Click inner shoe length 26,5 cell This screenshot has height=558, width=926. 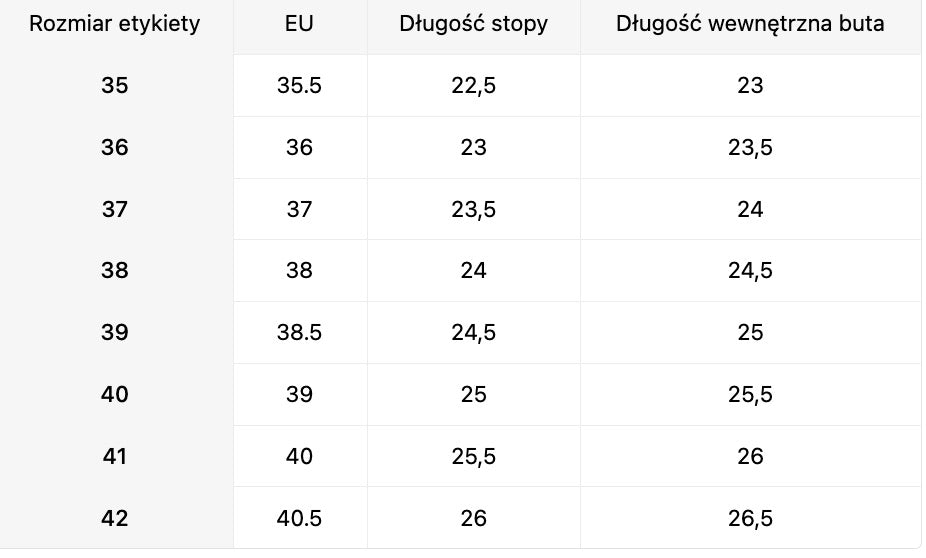[750, 519]
